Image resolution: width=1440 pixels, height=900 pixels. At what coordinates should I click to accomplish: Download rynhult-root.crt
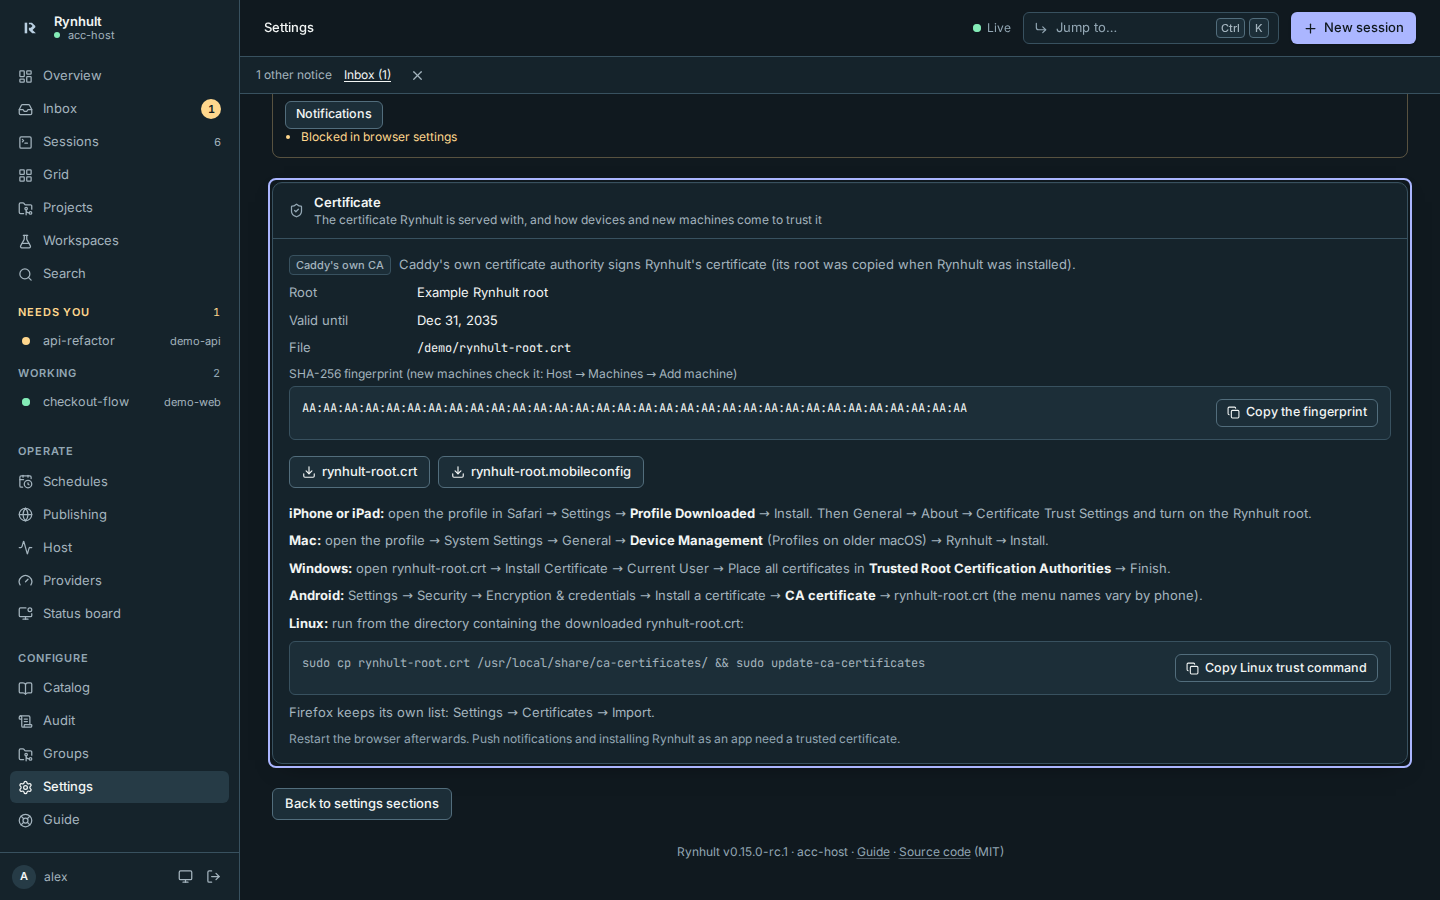359,472
